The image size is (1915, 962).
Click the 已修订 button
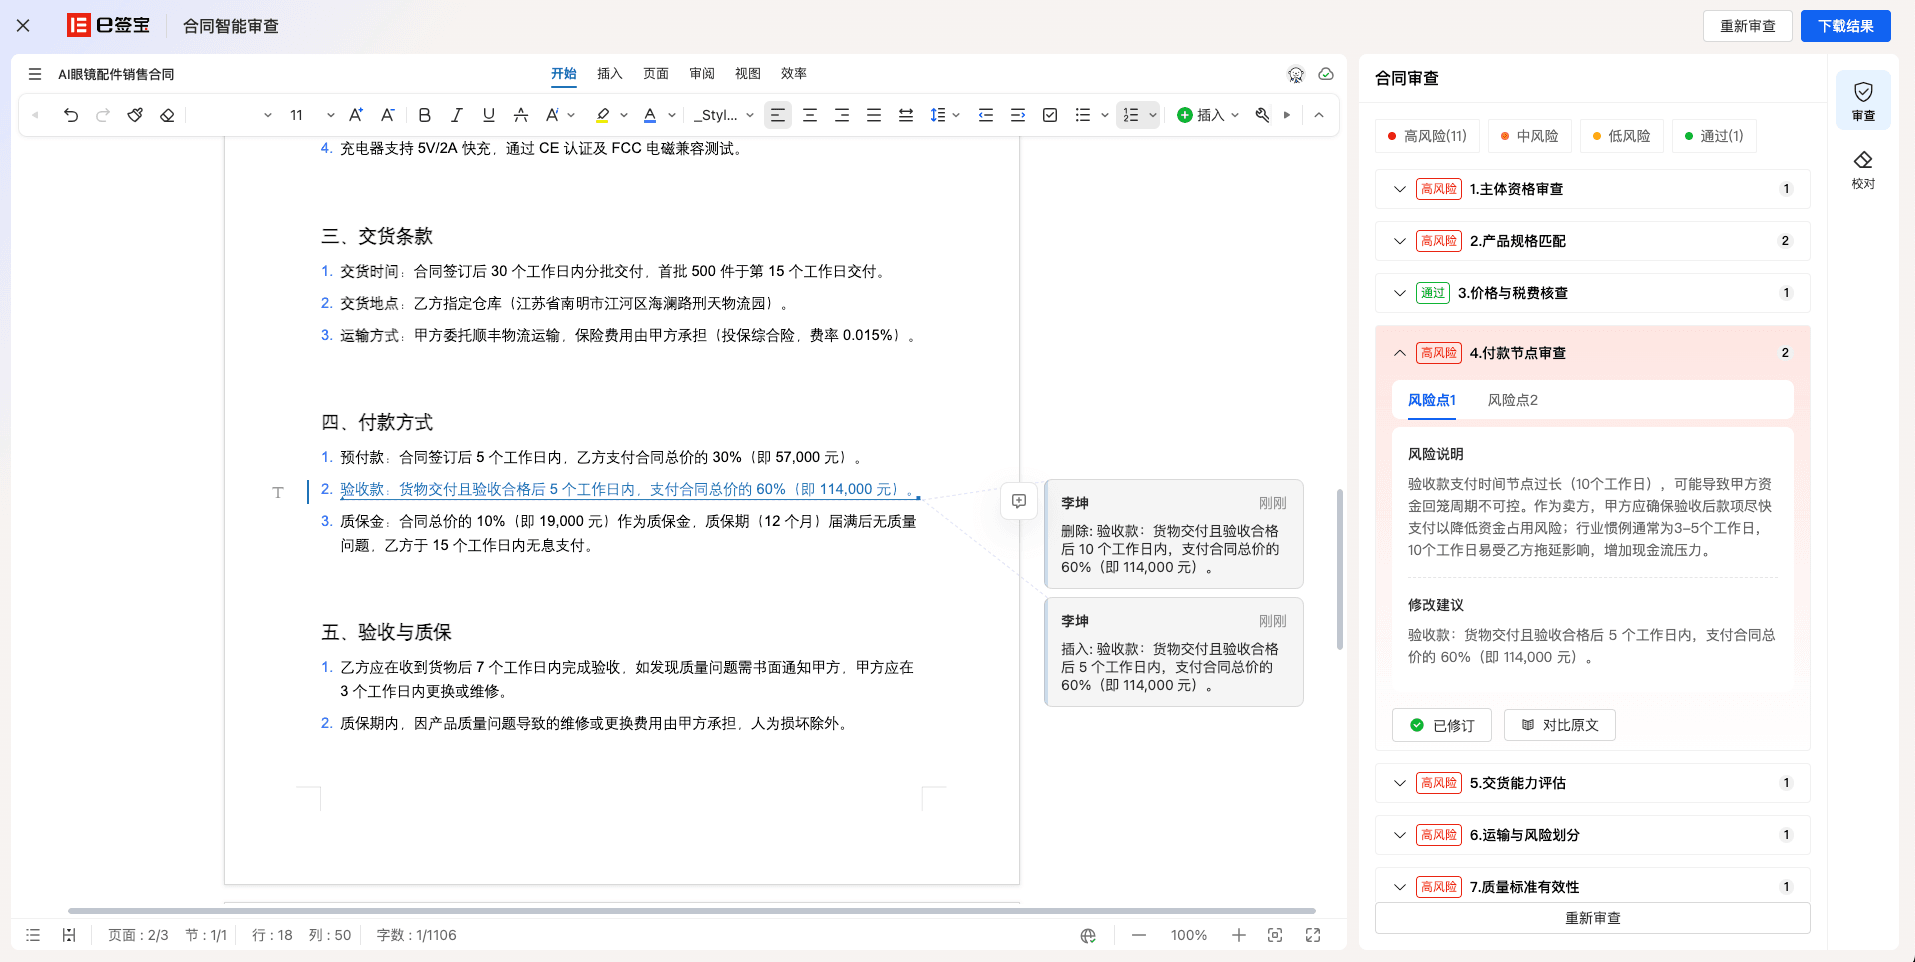[1442, 725]
